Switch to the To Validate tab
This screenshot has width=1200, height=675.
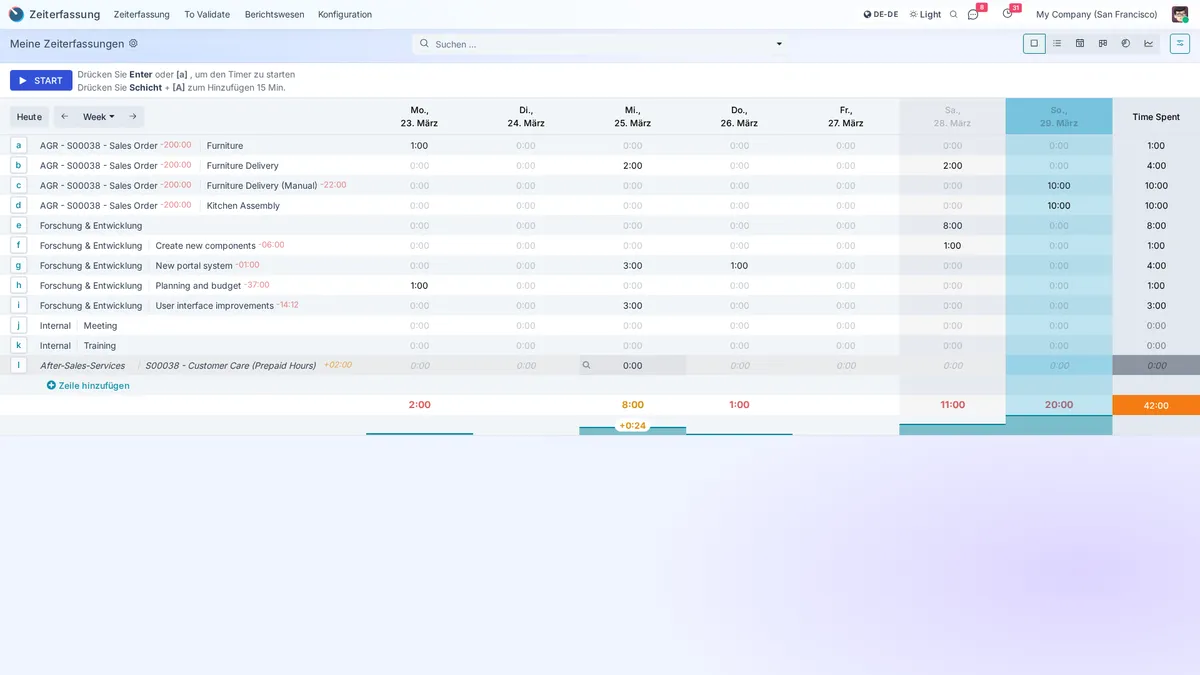[207, 14]
